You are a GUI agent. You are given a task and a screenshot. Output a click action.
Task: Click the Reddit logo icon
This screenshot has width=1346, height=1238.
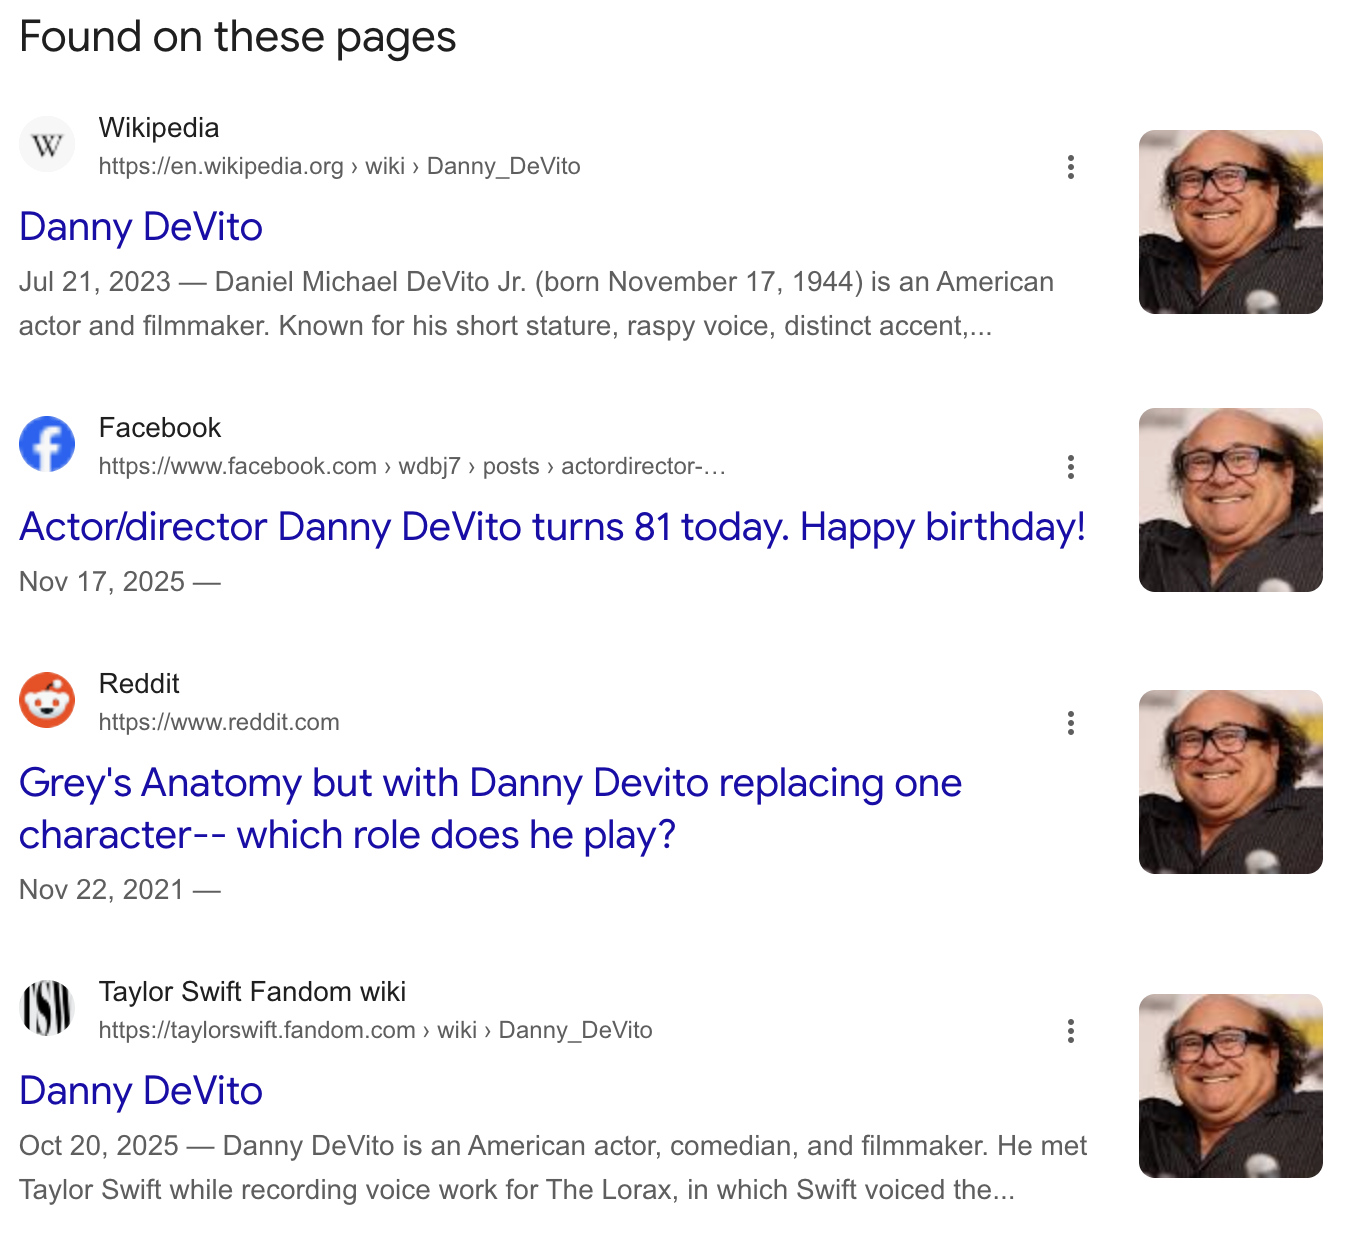point(47,700)
